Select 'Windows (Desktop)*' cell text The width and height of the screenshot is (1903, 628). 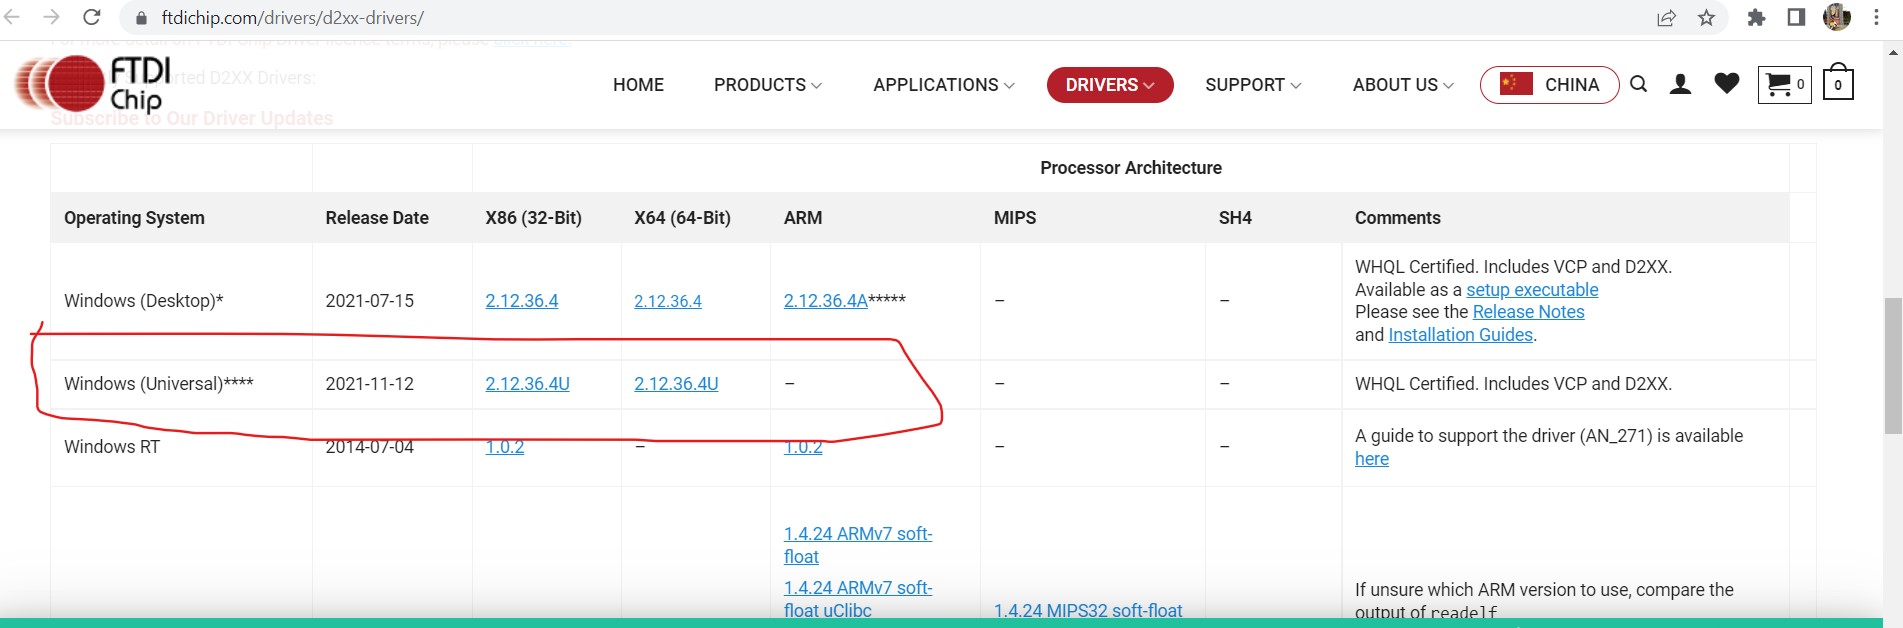tap(144, 301)
